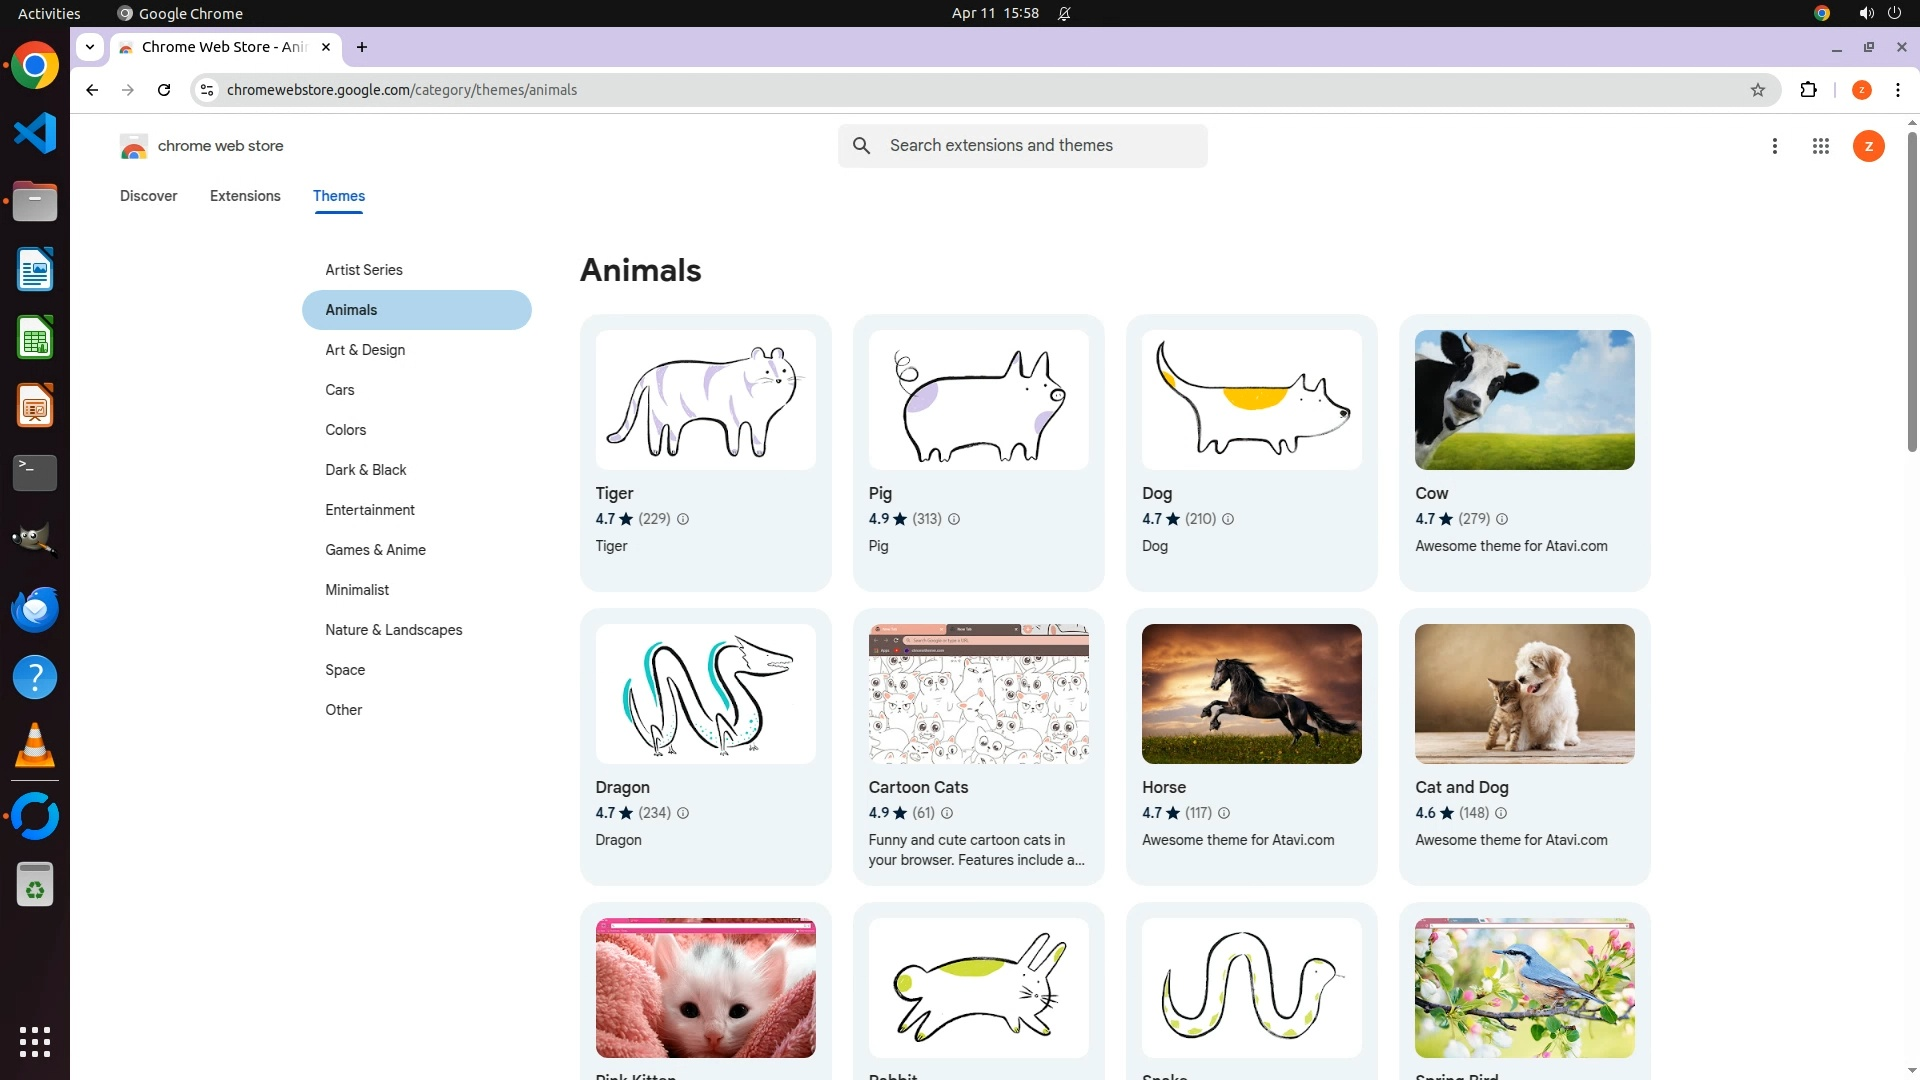View site information icon in address bar
Viewport: 1920px width, 1080px height.
[x=207, y=90]
